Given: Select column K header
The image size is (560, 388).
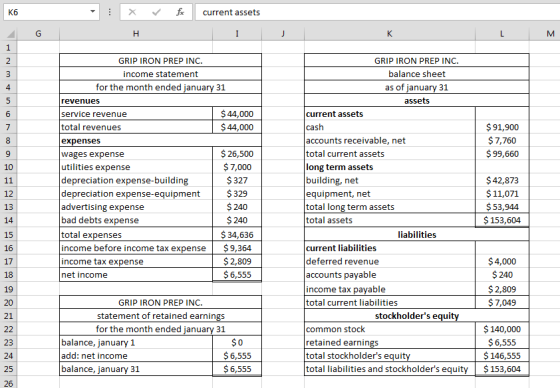Looking at the screenshot, I should [x=390, y=34].
